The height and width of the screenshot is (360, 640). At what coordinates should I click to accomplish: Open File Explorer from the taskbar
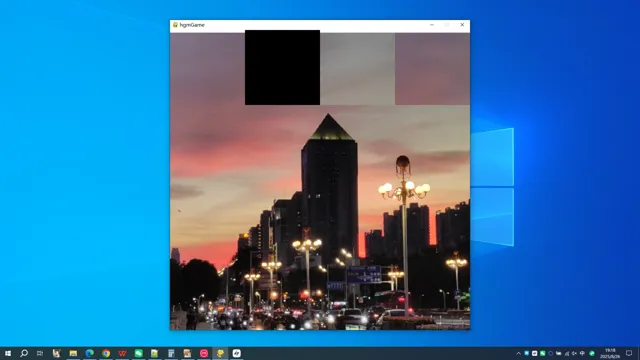click(73, 353)
